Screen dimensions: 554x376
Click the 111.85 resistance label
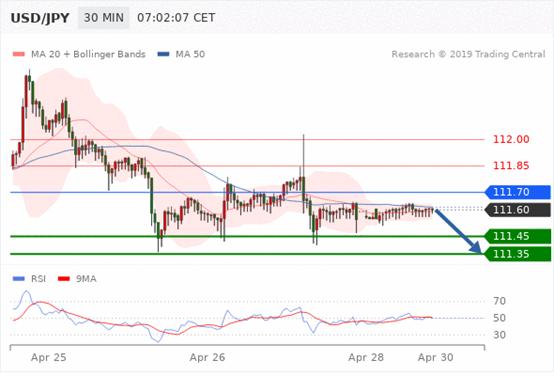[511, 165]
